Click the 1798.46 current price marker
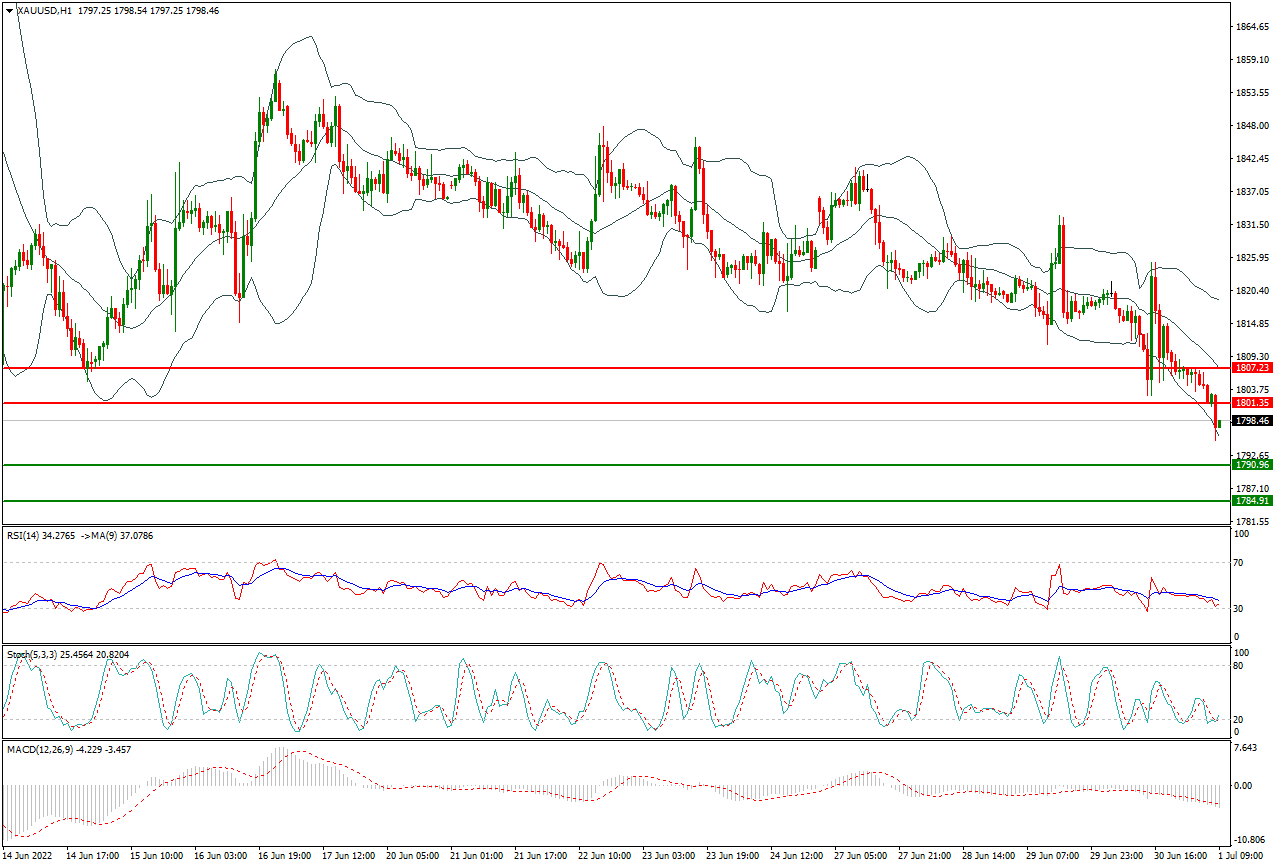The width and height of the screenshot is (1276, 867). 1252,421
